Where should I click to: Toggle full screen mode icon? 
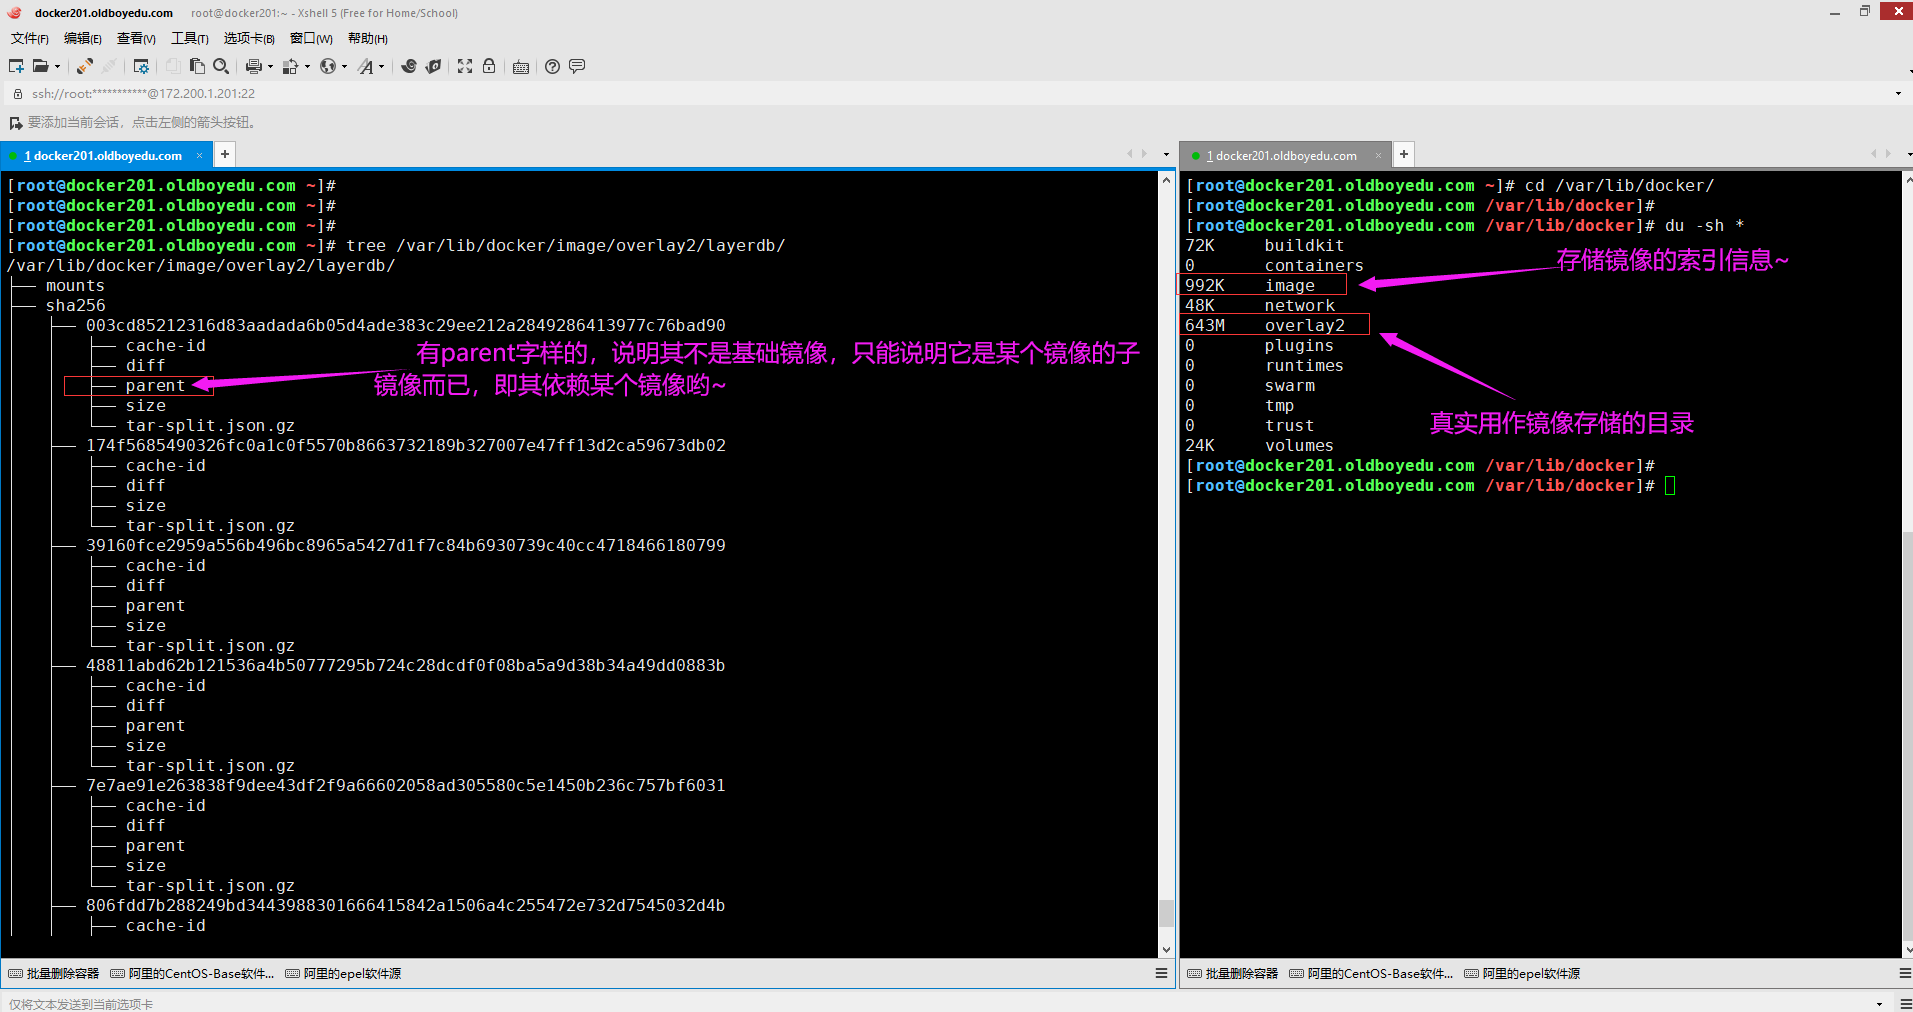tap(465, 66)
